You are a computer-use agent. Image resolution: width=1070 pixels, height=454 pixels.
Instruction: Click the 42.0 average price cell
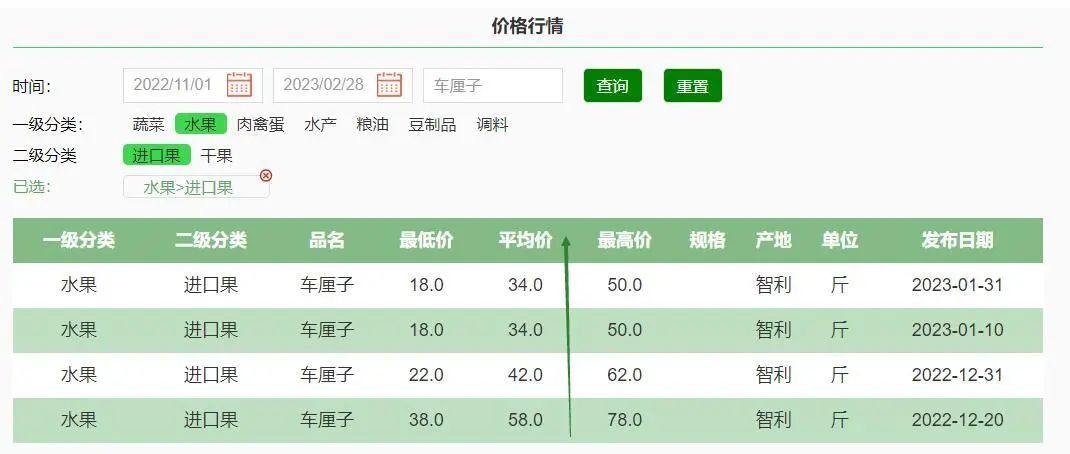(525, 375)
